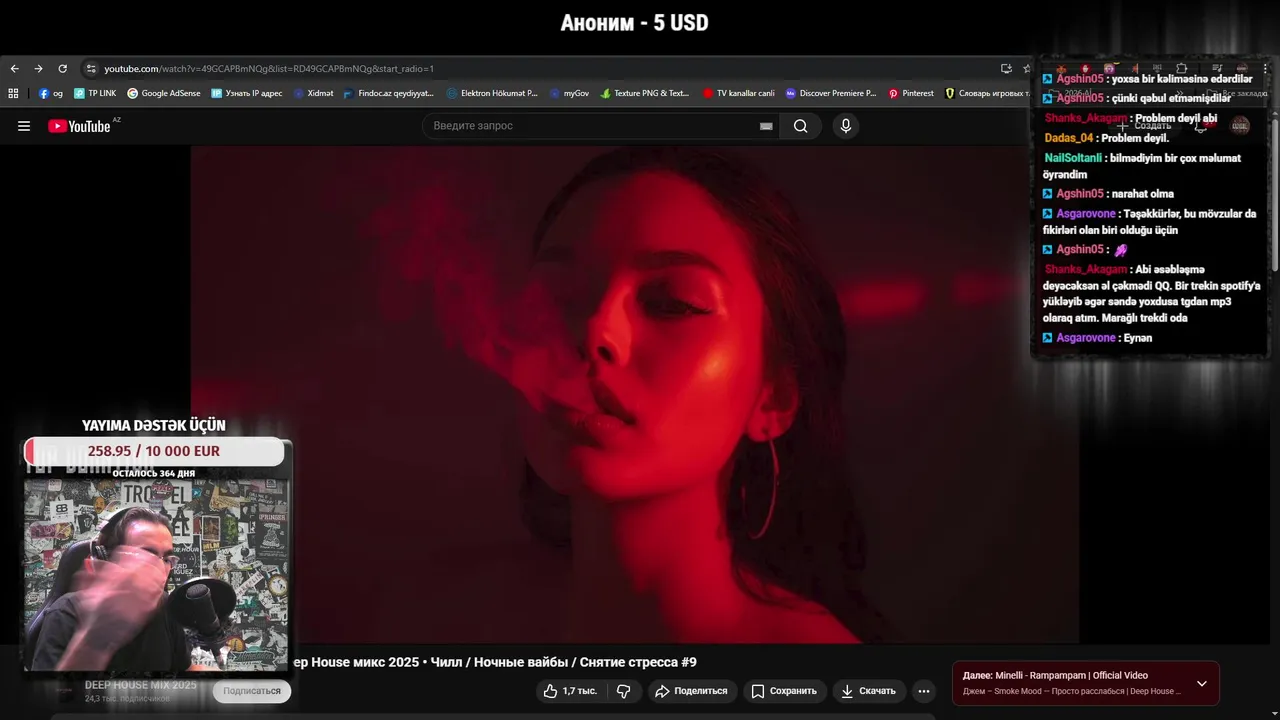Image resolution: width=1280 pixels, height=720 pixels.
Task: Open the TP LINK bookmark
Action: pos(95,93)
